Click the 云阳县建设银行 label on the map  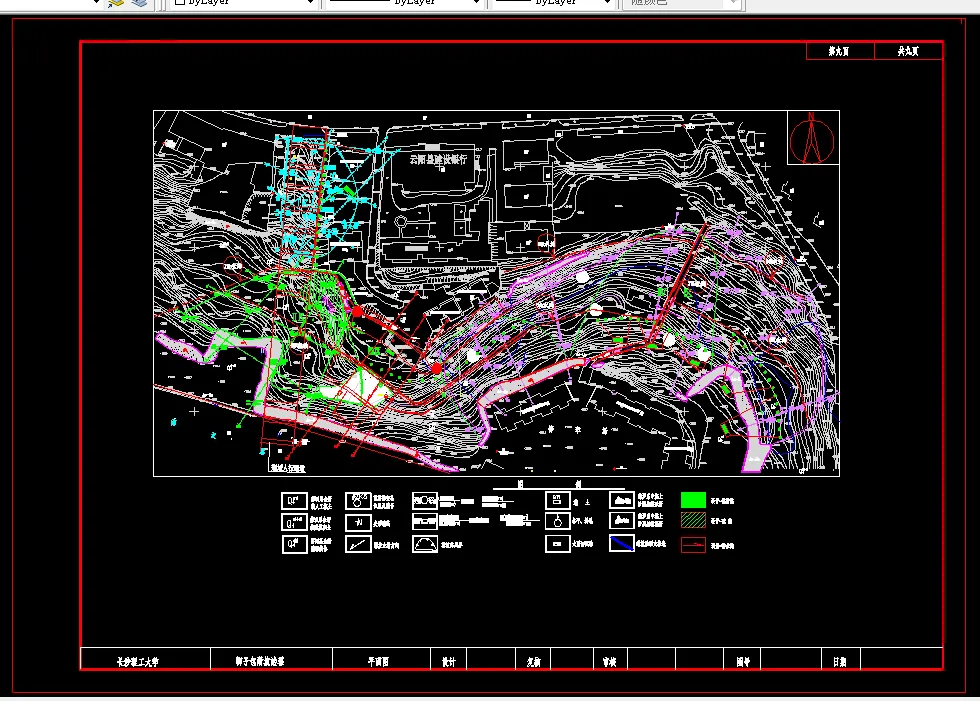tap(438, 159)
